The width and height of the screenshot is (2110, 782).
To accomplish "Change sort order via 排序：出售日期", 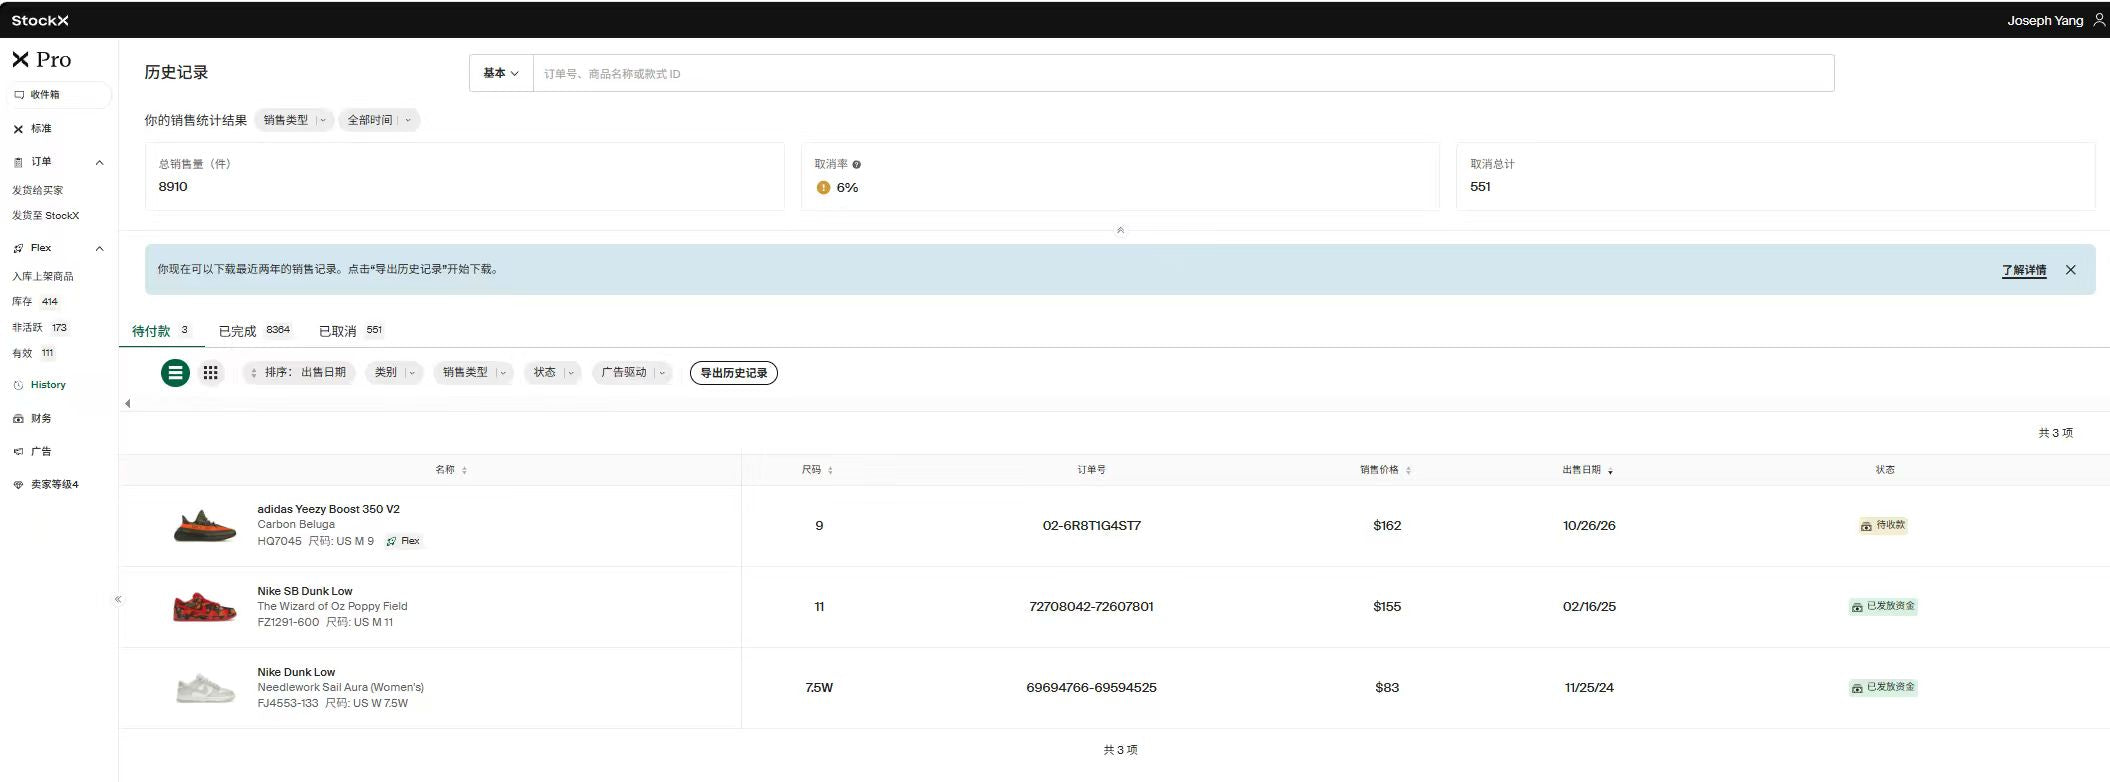I will 298,372.
